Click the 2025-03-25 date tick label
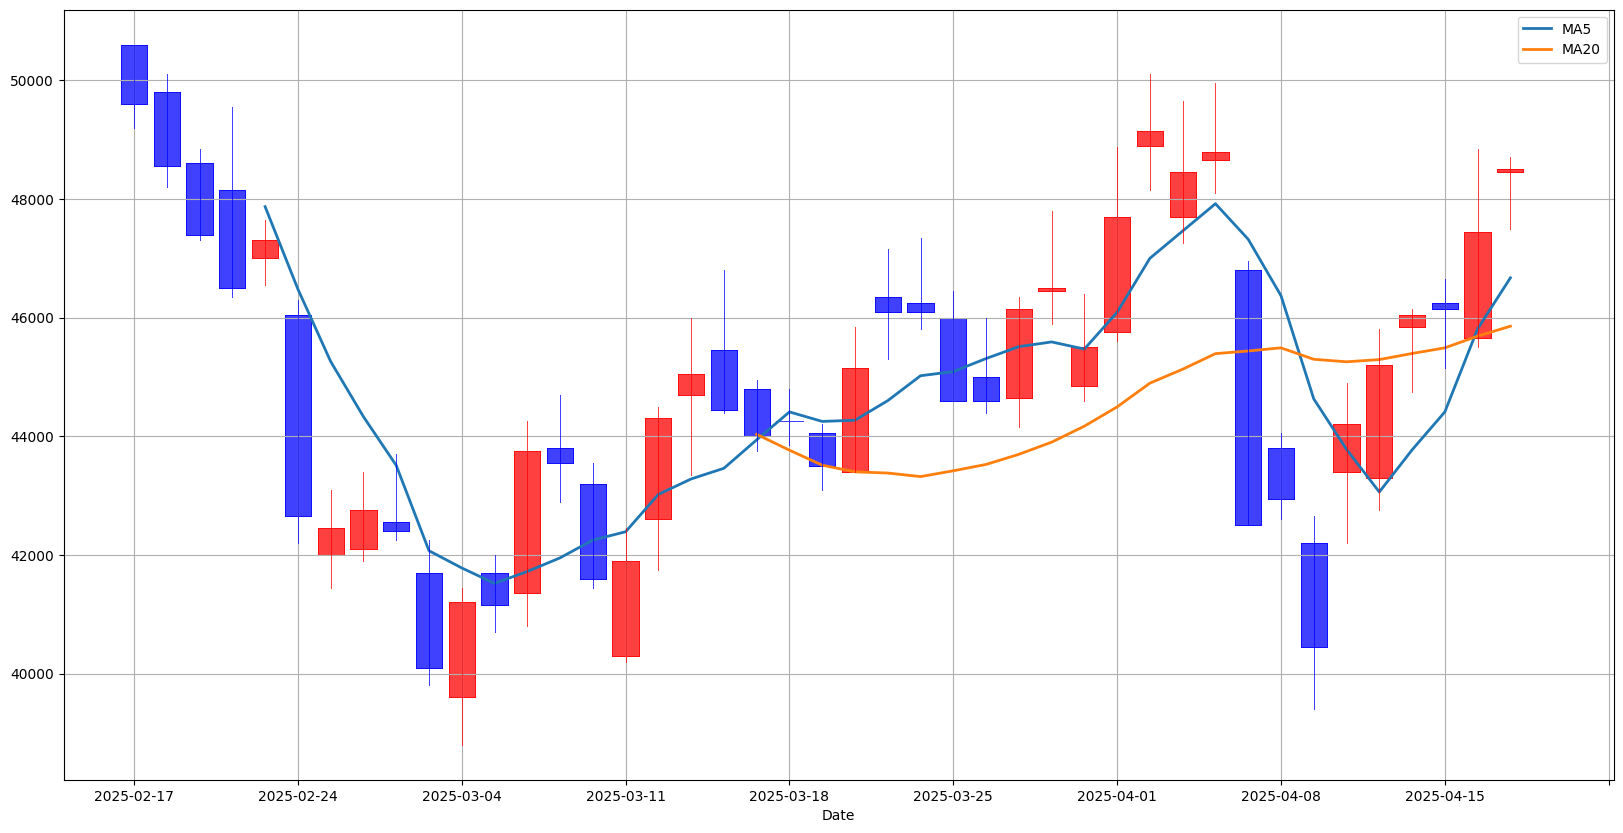Screen dimensions: 1623x833 [x=953, y=797]
